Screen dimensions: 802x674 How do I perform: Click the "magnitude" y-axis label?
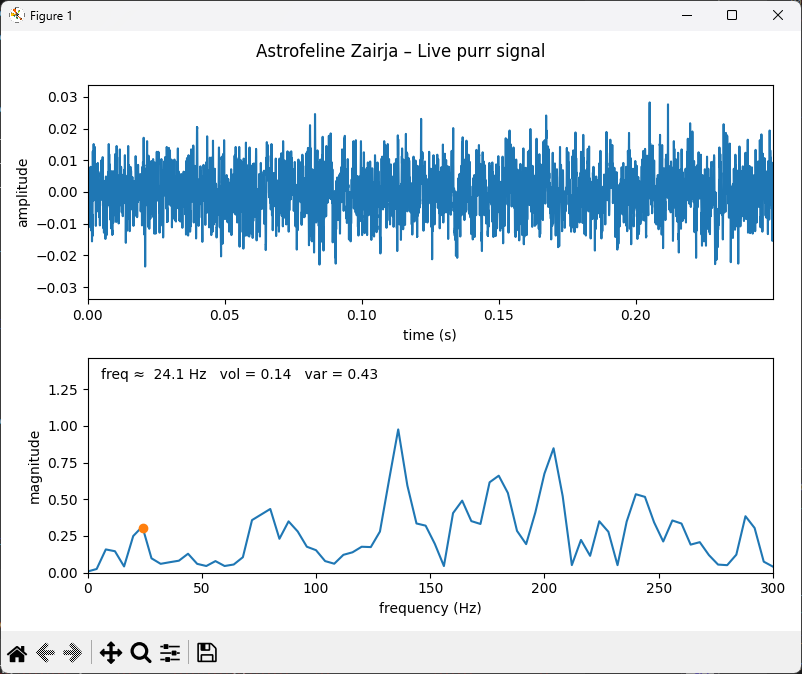(x=35, y=466)
